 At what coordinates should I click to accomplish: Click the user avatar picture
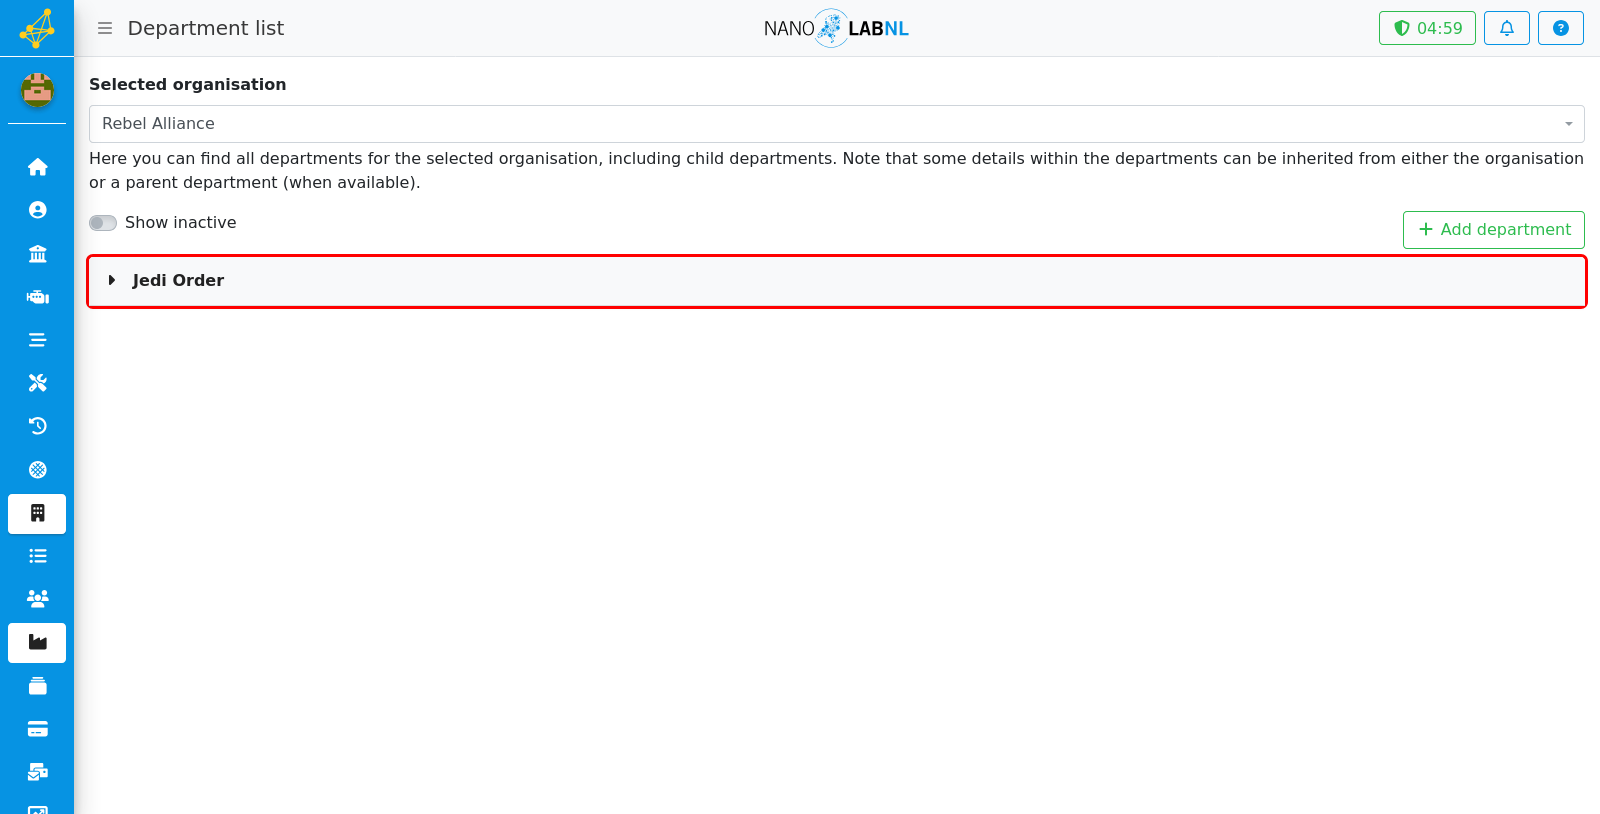[x=37, y=90]
